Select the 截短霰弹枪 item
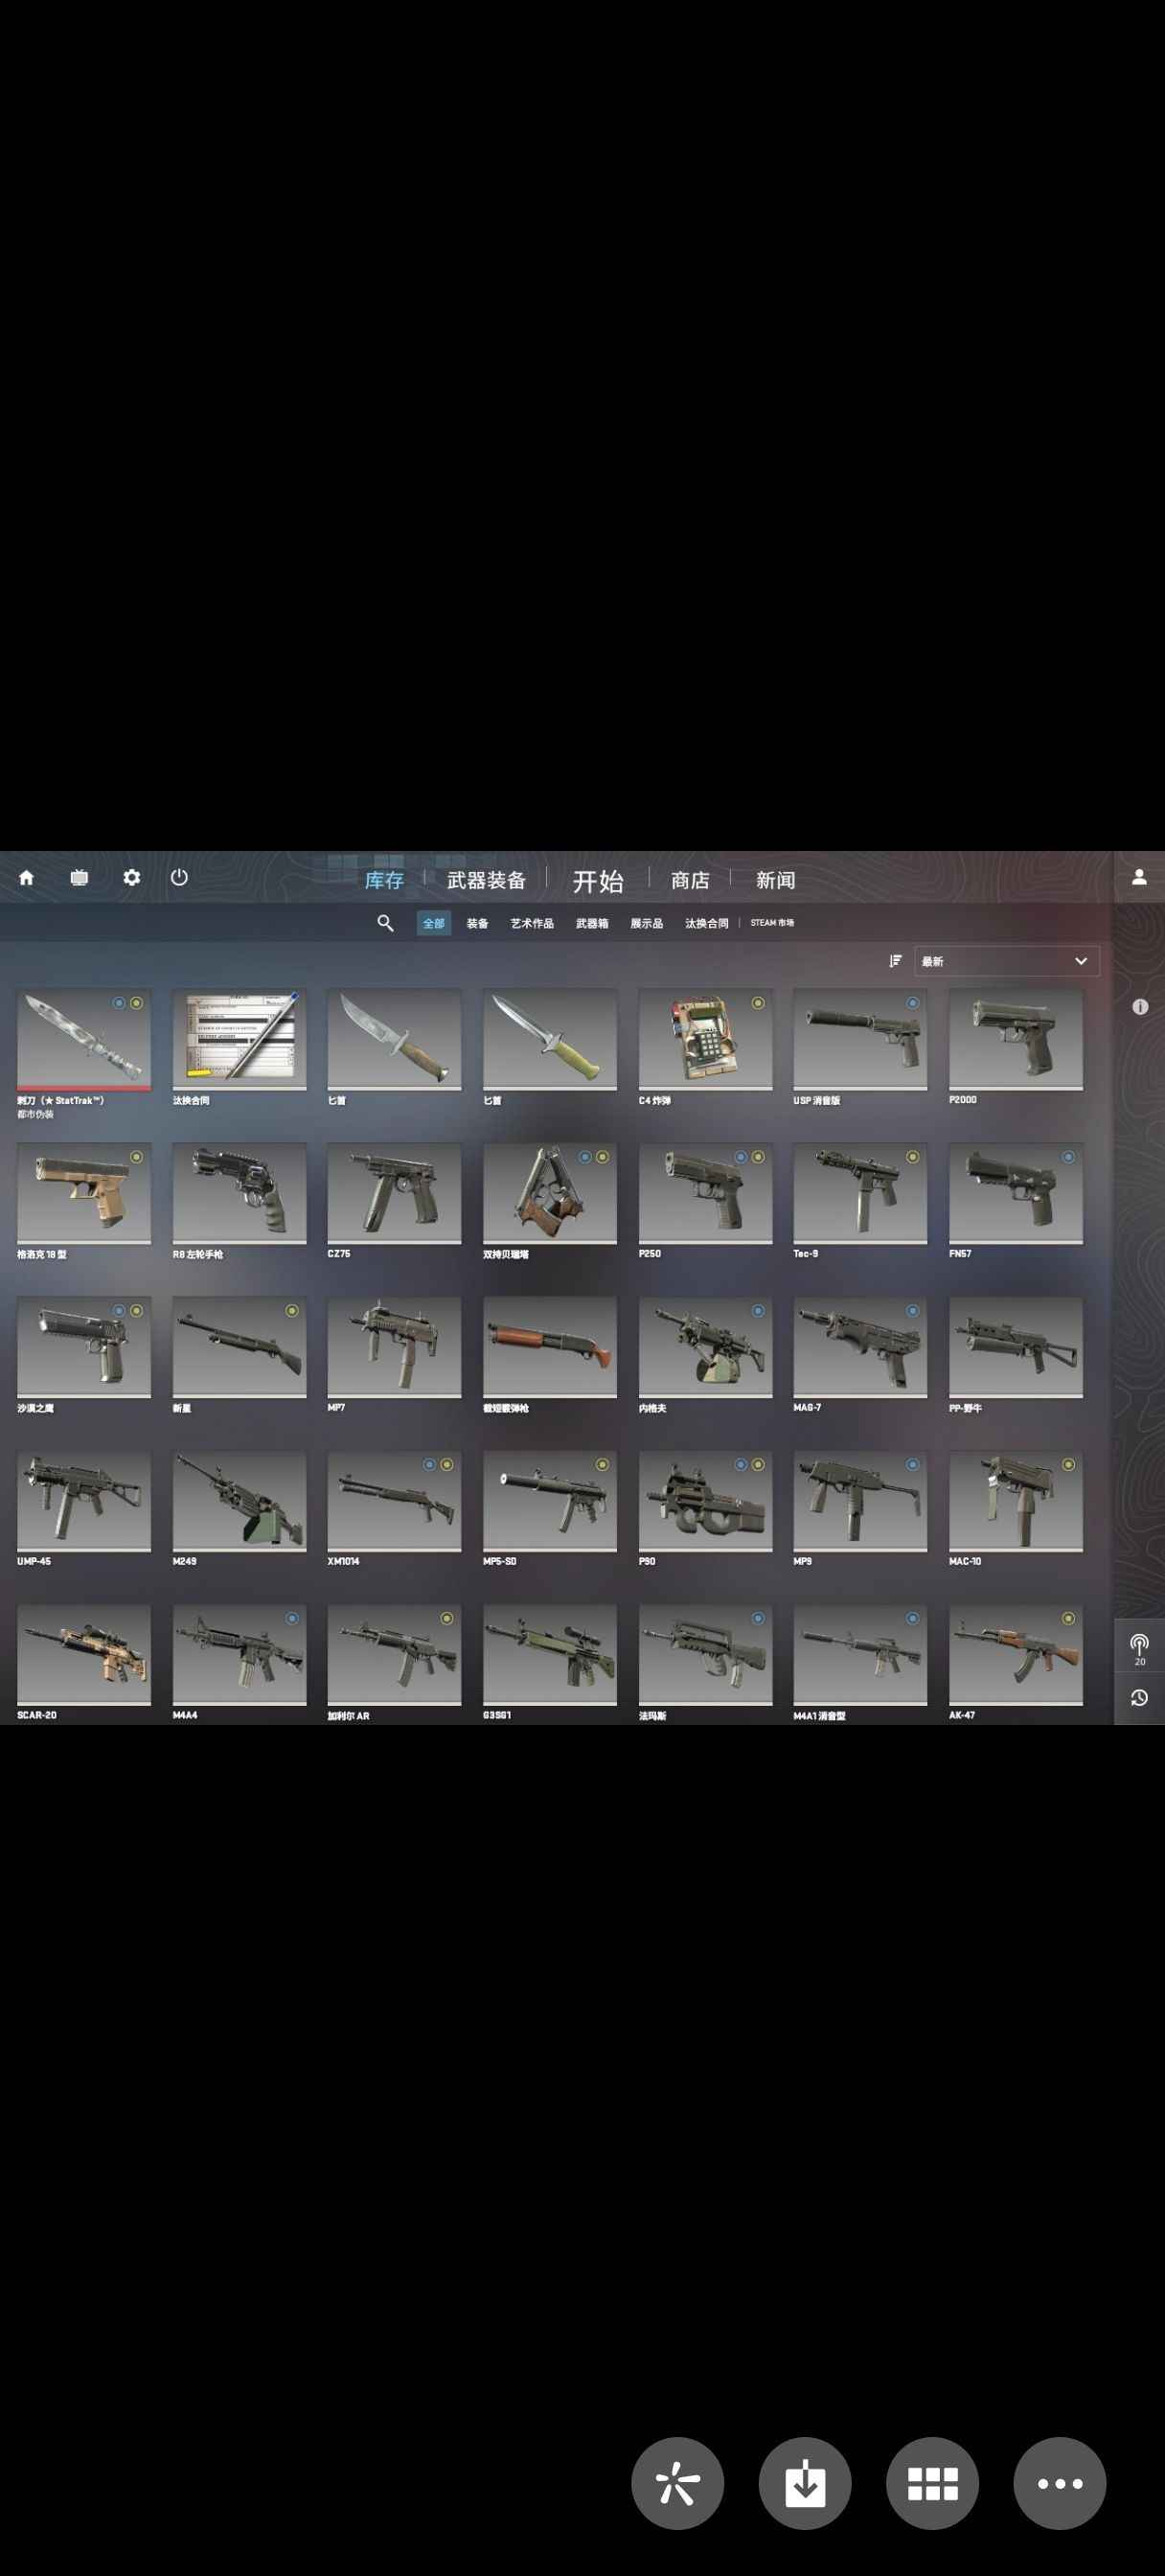Image resolution: width=1165 pixels, height=2576 pixels. pyautogui.click(x=550, y=1355)
